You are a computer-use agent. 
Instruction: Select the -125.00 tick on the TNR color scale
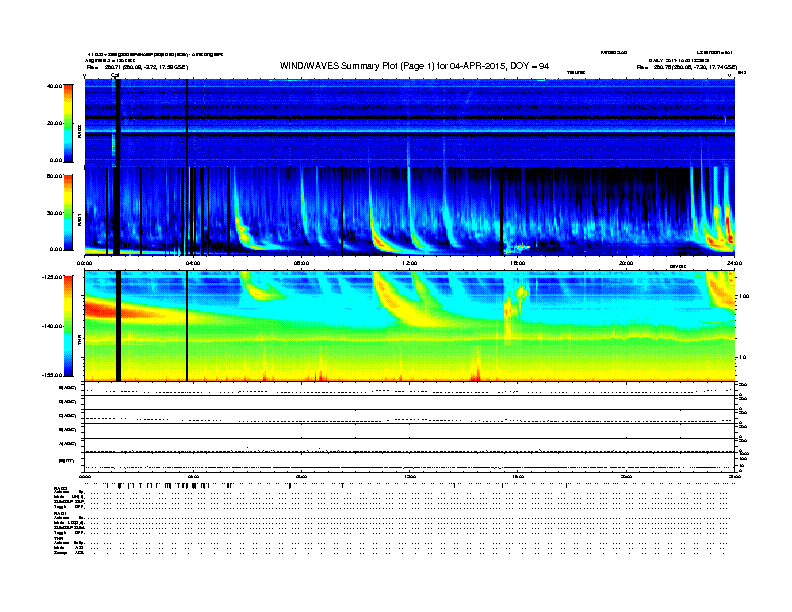[52, 277]
